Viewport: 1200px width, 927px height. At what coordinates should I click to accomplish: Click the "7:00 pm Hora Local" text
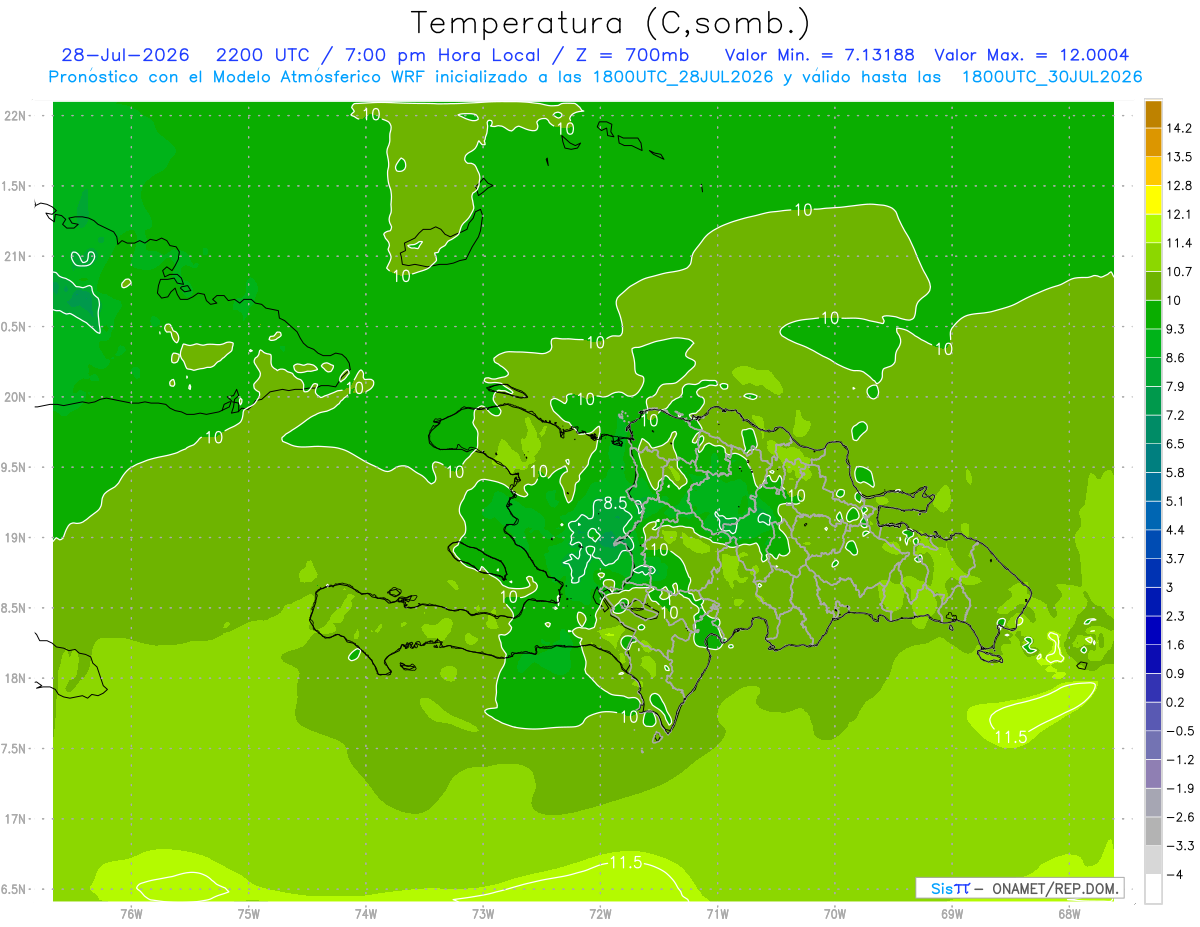click(443, 55)
